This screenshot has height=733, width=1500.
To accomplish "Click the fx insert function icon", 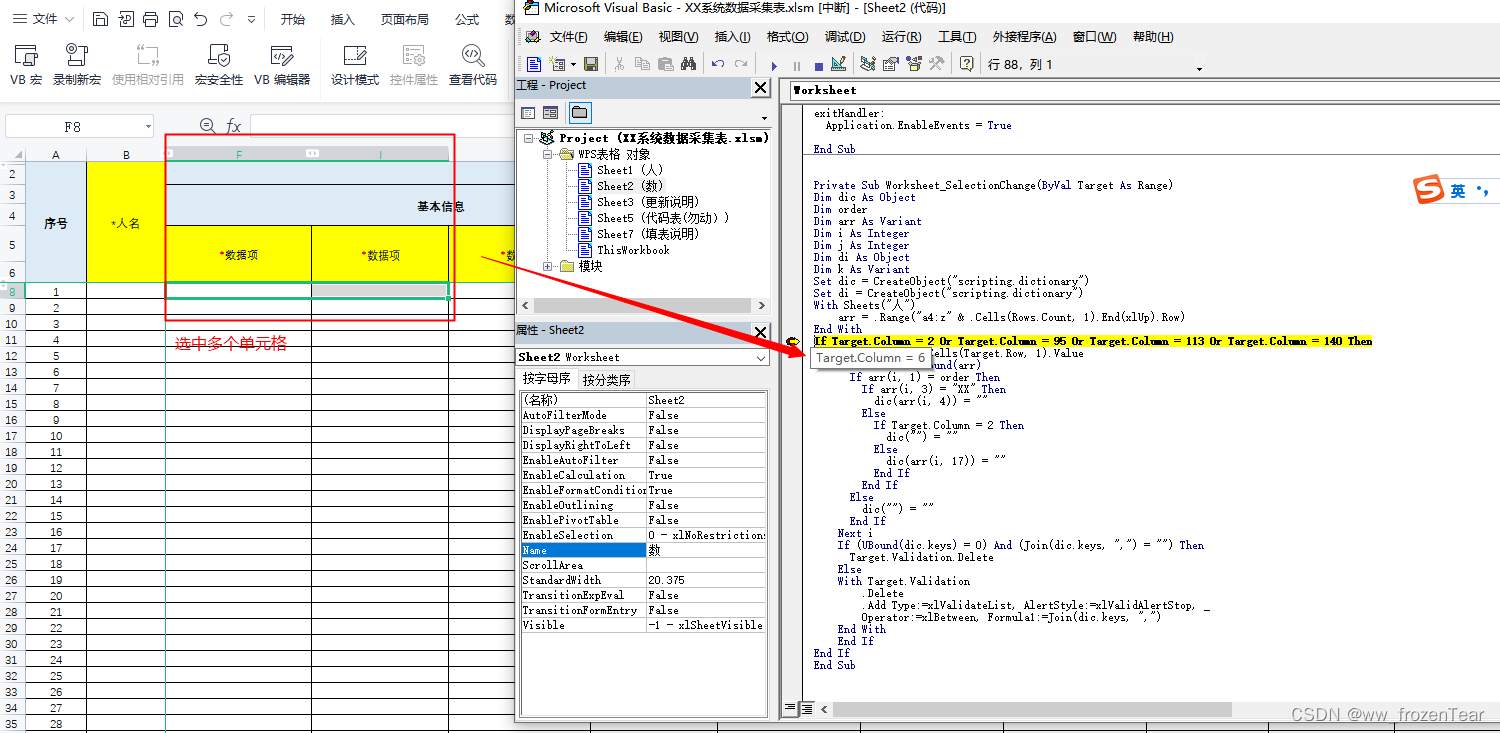I will click(233, 126).
